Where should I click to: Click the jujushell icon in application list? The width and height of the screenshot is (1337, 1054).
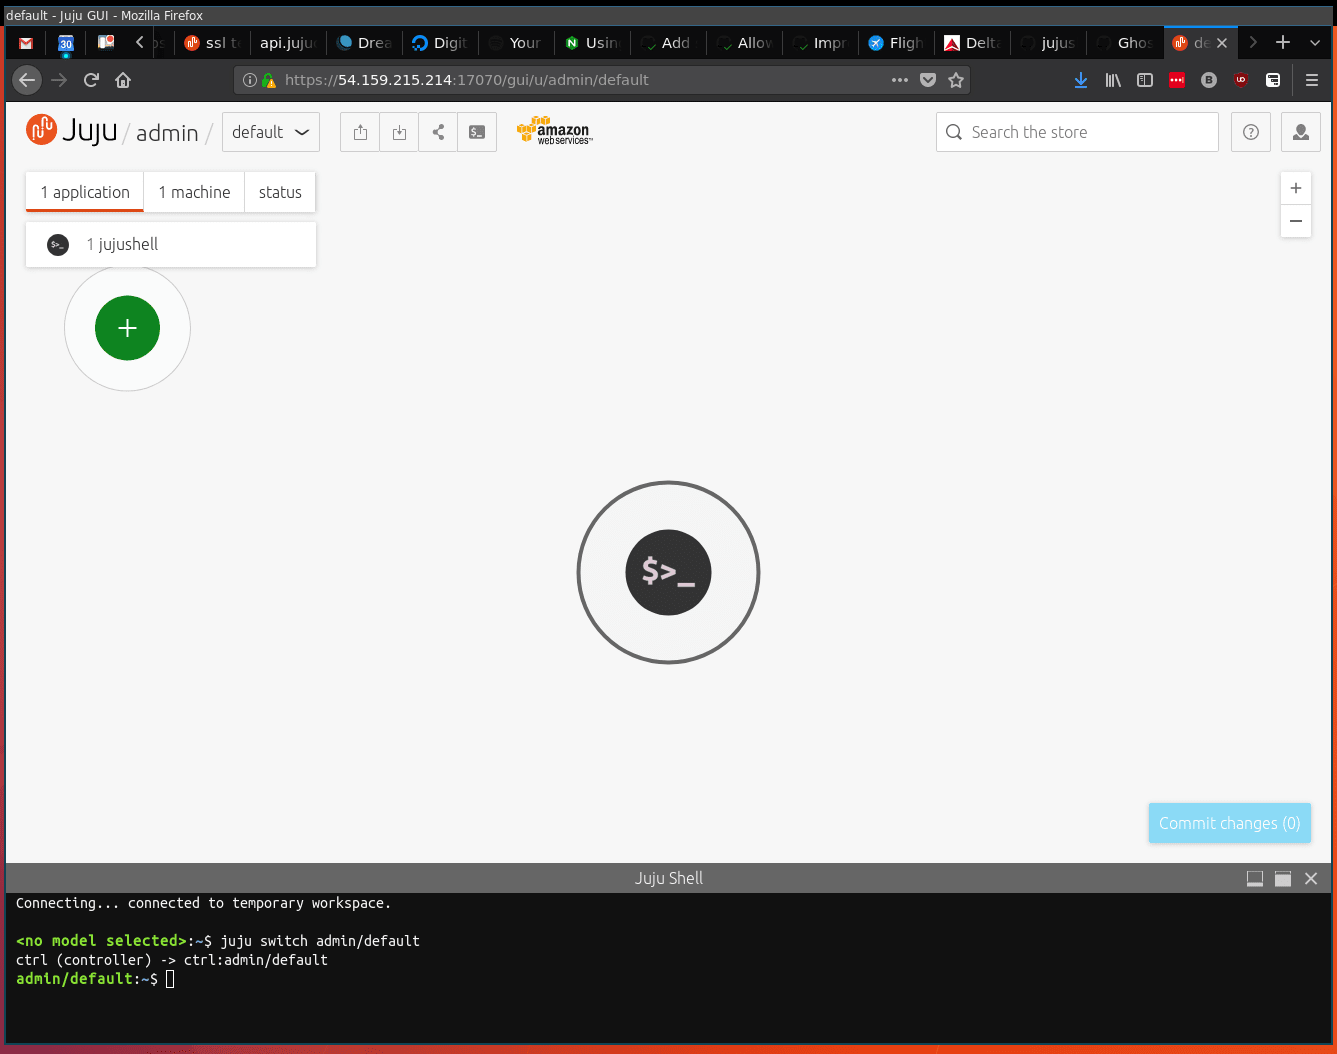pyautogui.click(x=58, y=244)
